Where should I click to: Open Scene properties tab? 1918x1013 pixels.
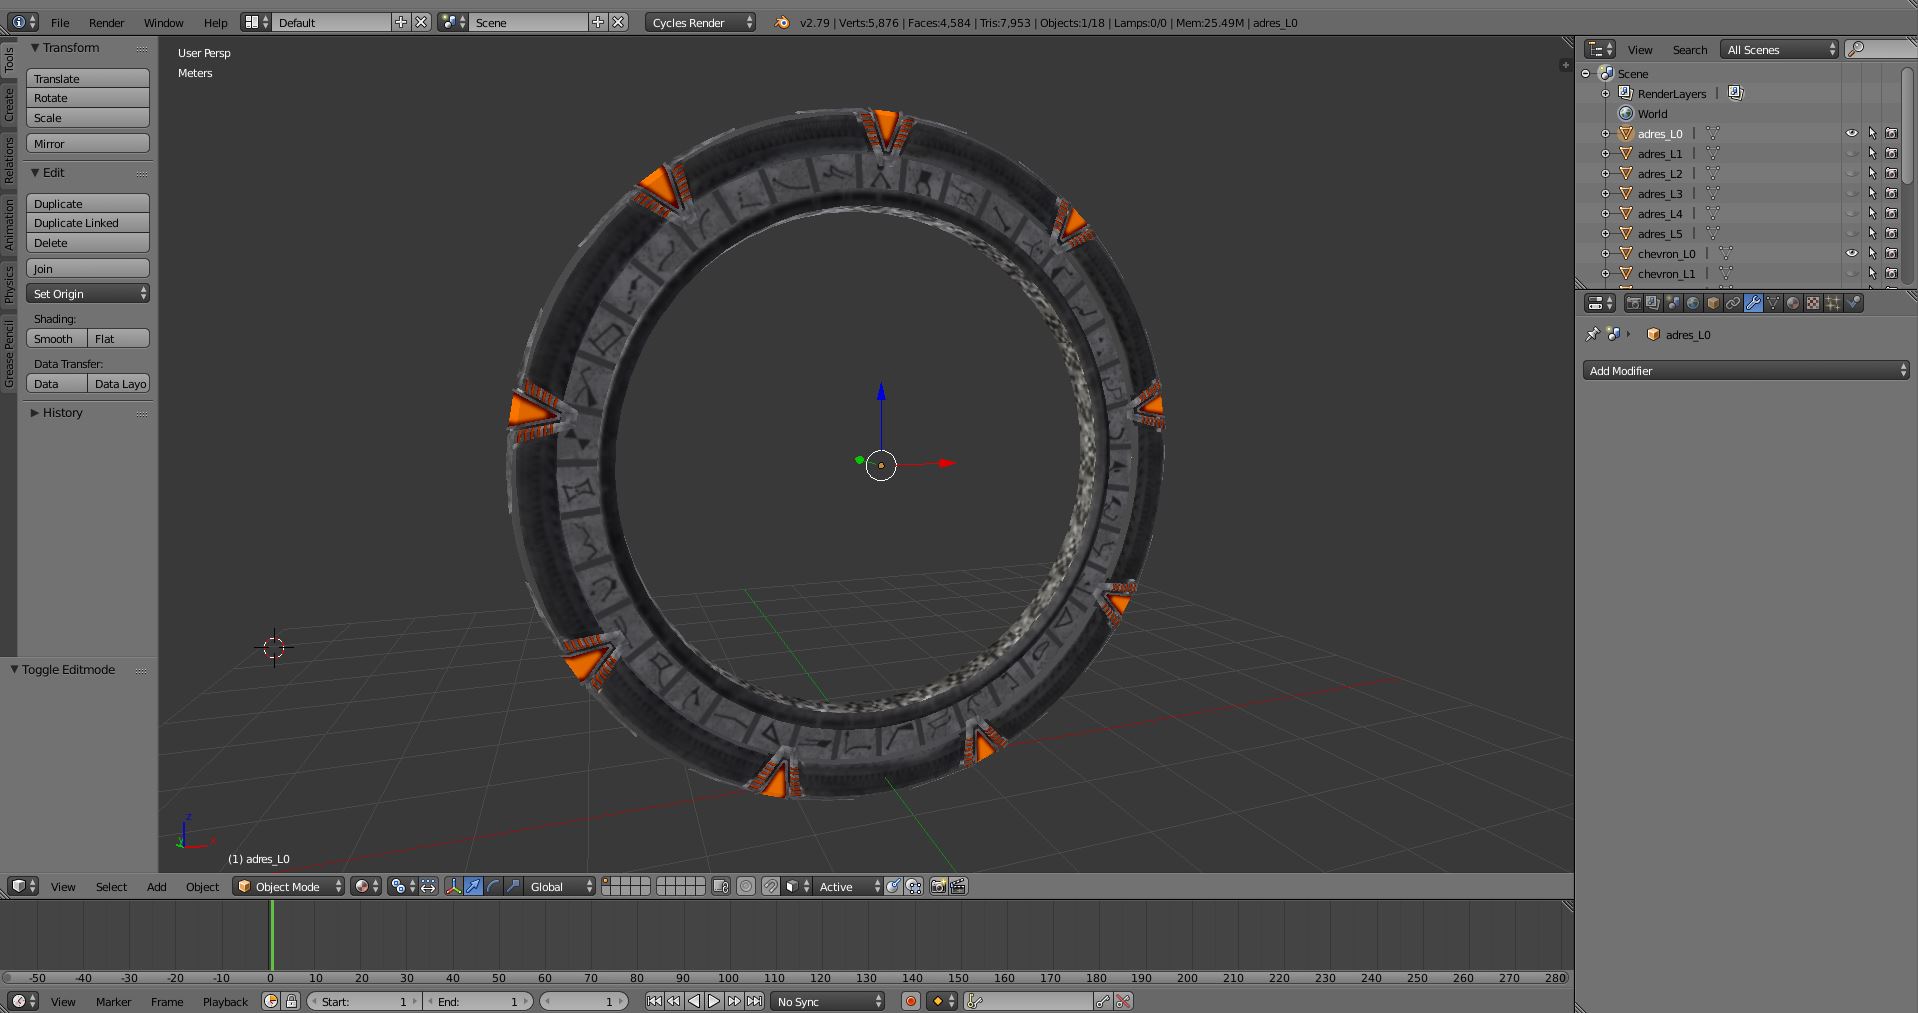click(x=1673, y=303)
